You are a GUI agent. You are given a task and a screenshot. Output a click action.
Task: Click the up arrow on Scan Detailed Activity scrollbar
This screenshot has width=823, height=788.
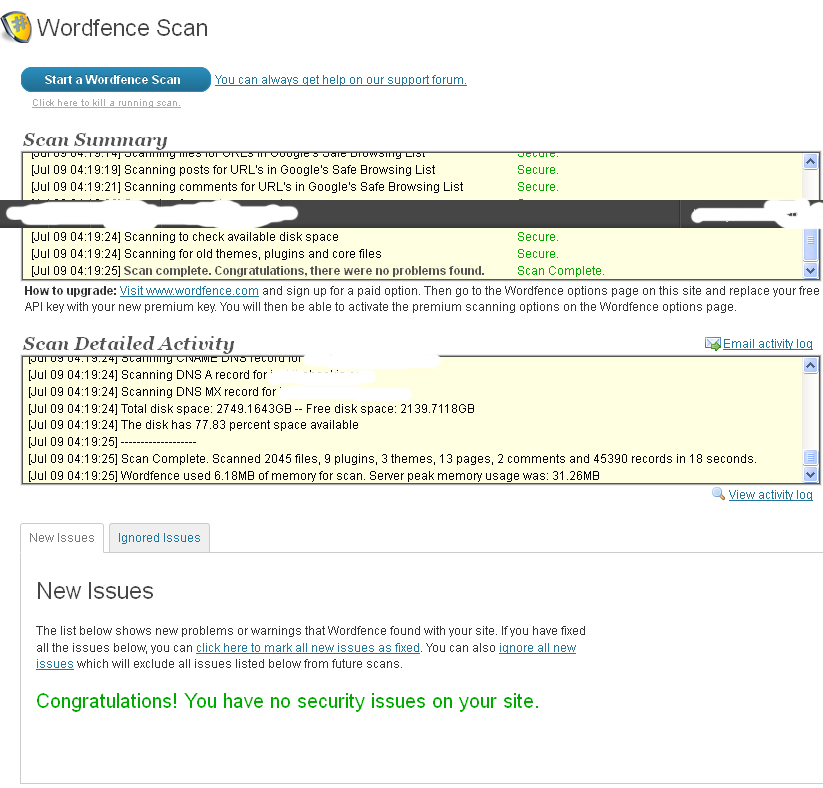[x=810, y=365]
